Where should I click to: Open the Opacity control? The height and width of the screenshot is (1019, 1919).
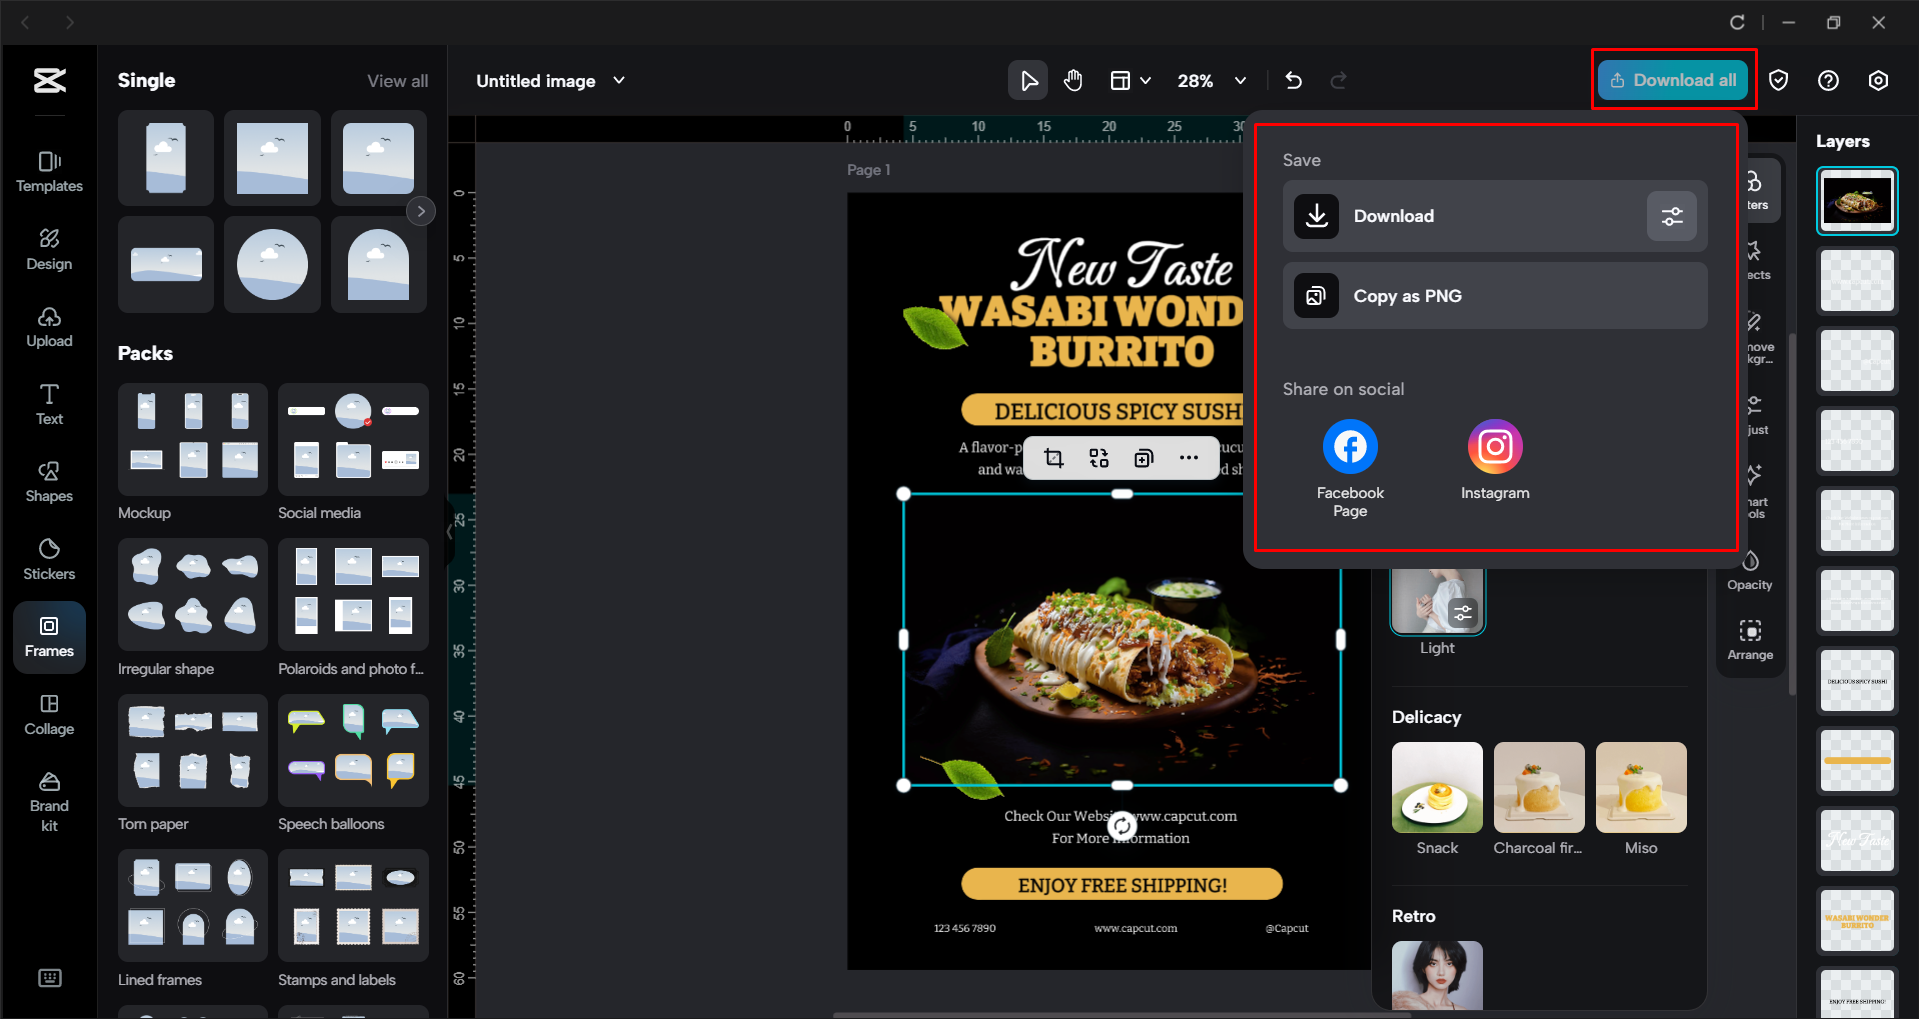pos(1750,568)
